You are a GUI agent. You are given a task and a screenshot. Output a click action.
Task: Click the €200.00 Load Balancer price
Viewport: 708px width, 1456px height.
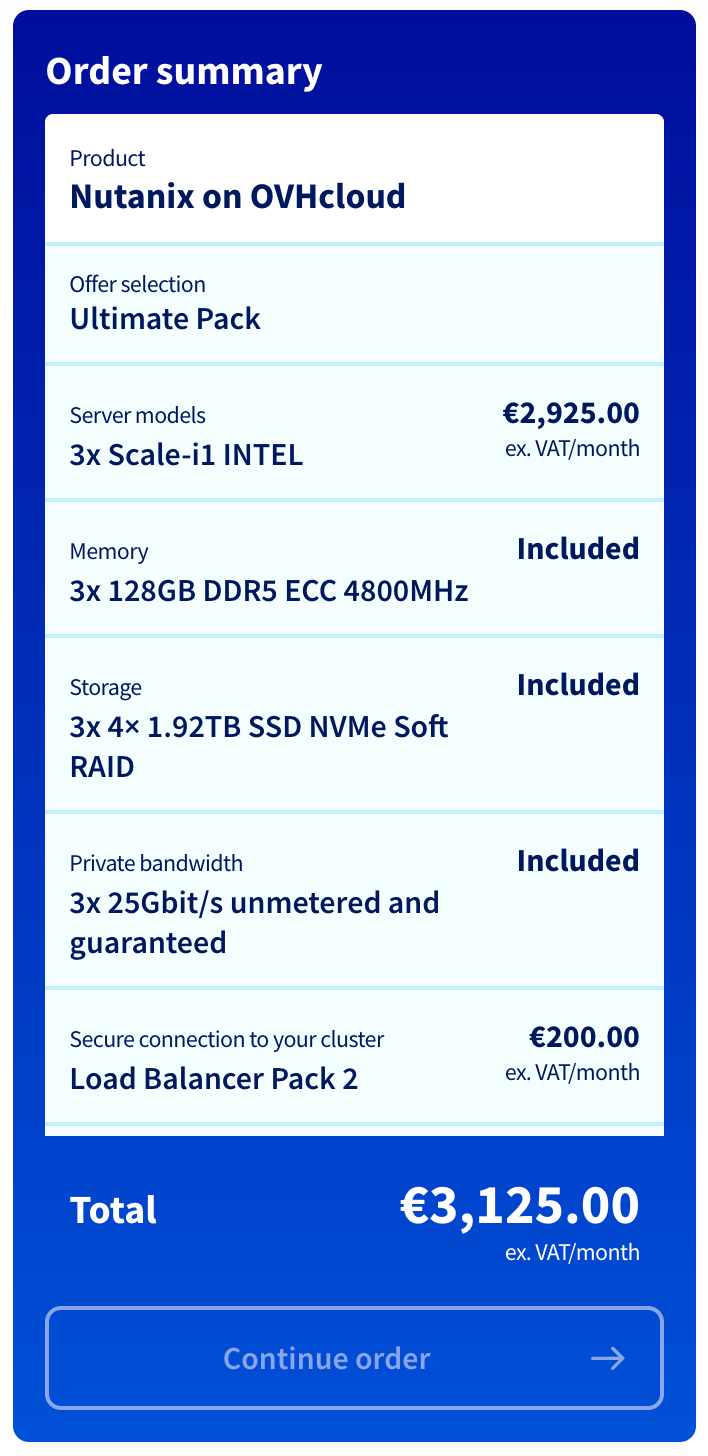(x=584, y=1037)
